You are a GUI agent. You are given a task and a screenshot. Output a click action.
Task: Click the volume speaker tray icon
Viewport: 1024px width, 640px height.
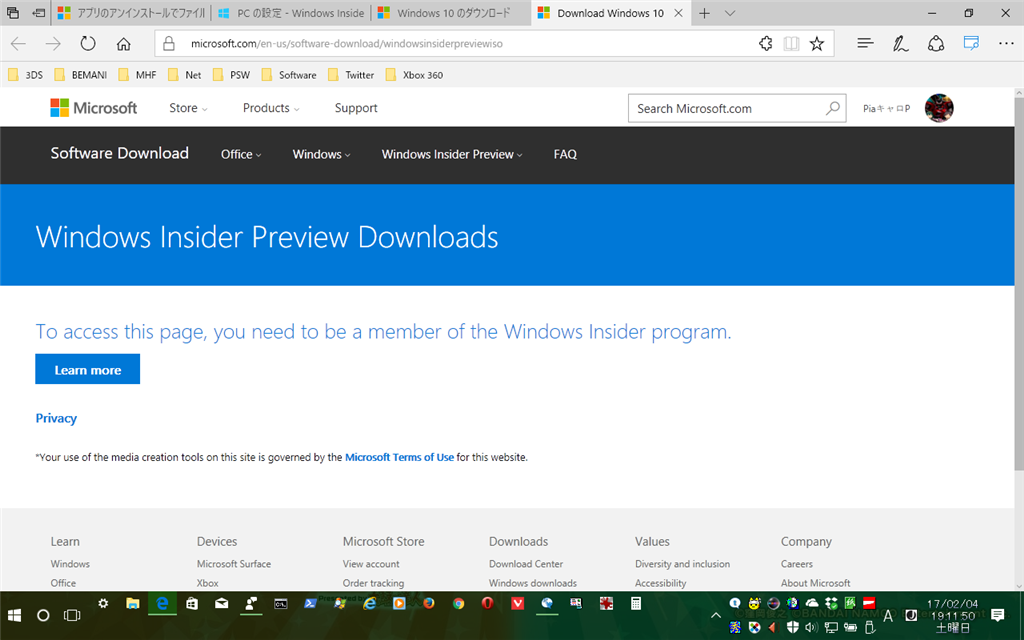811,628
